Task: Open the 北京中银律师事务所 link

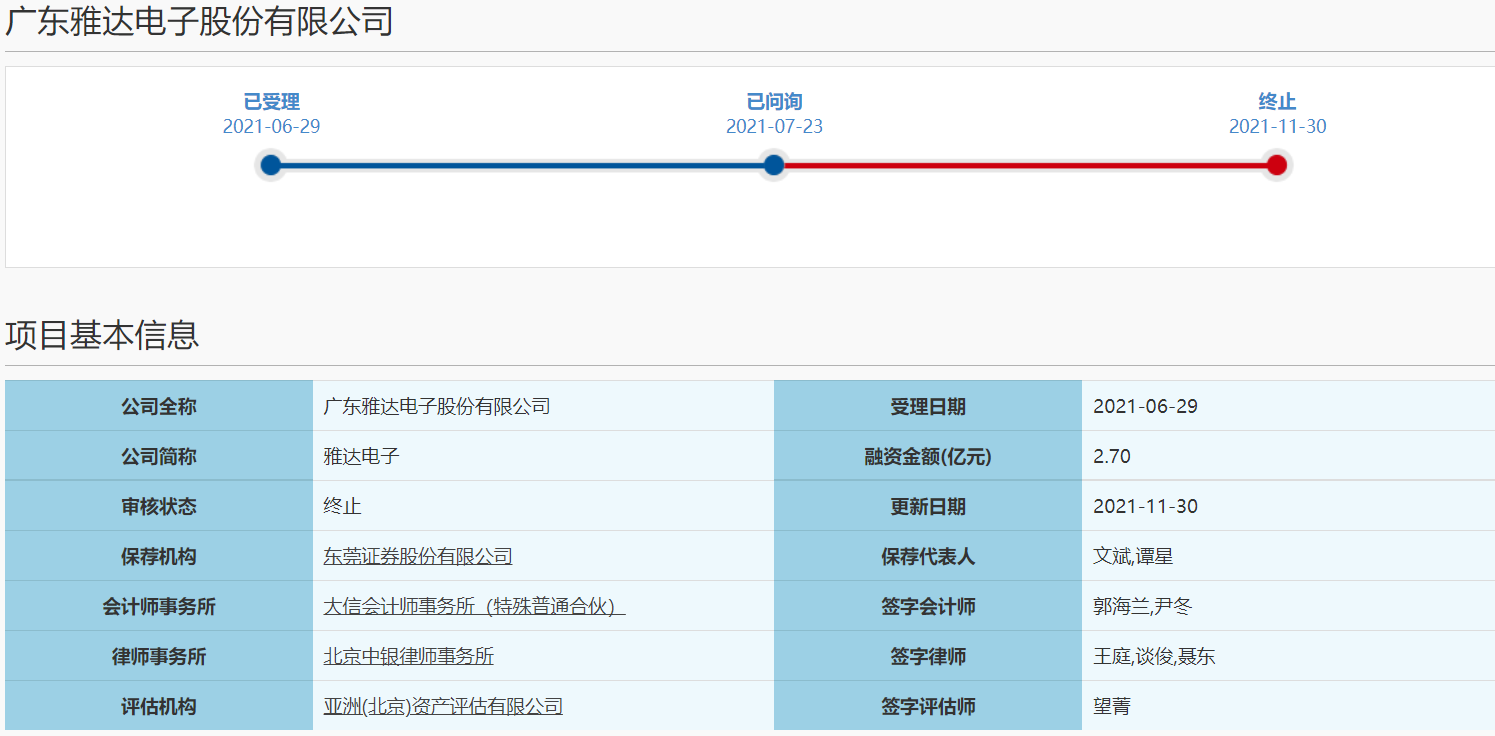Action: [x=408, y=657]
